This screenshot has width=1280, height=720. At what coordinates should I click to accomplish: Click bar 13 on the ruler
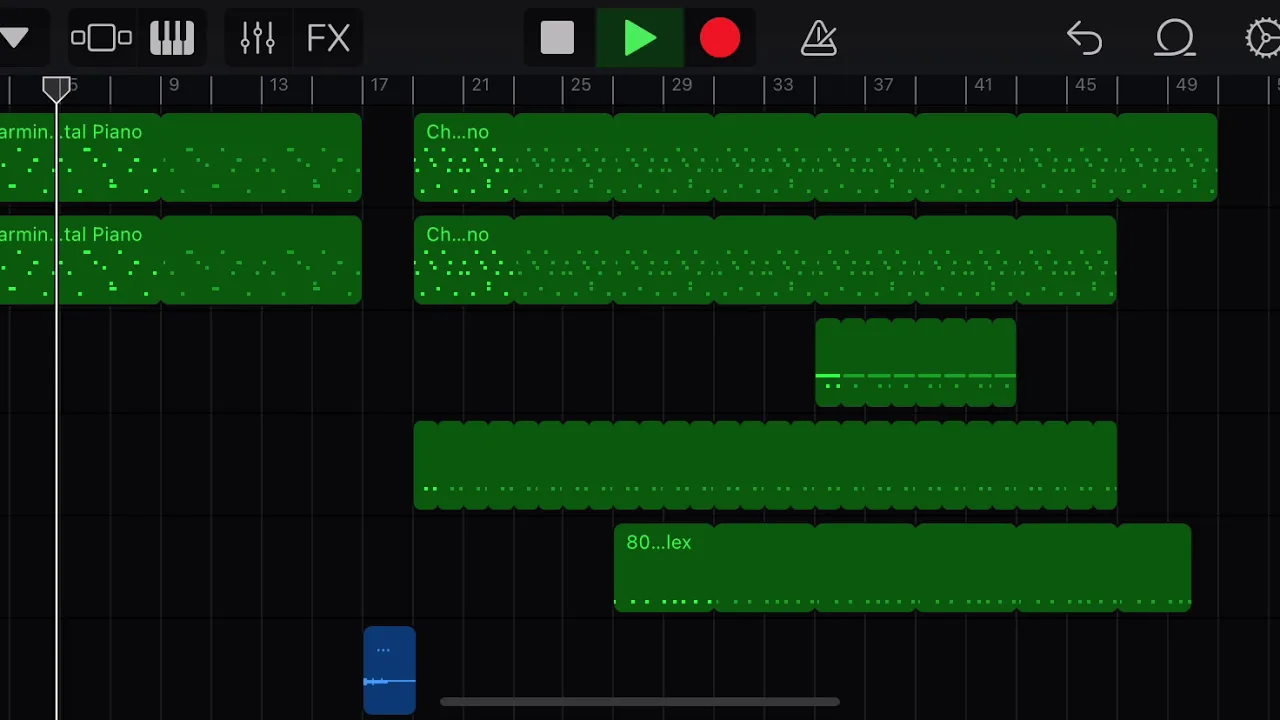pyautogui.click(x=279, y=85)
